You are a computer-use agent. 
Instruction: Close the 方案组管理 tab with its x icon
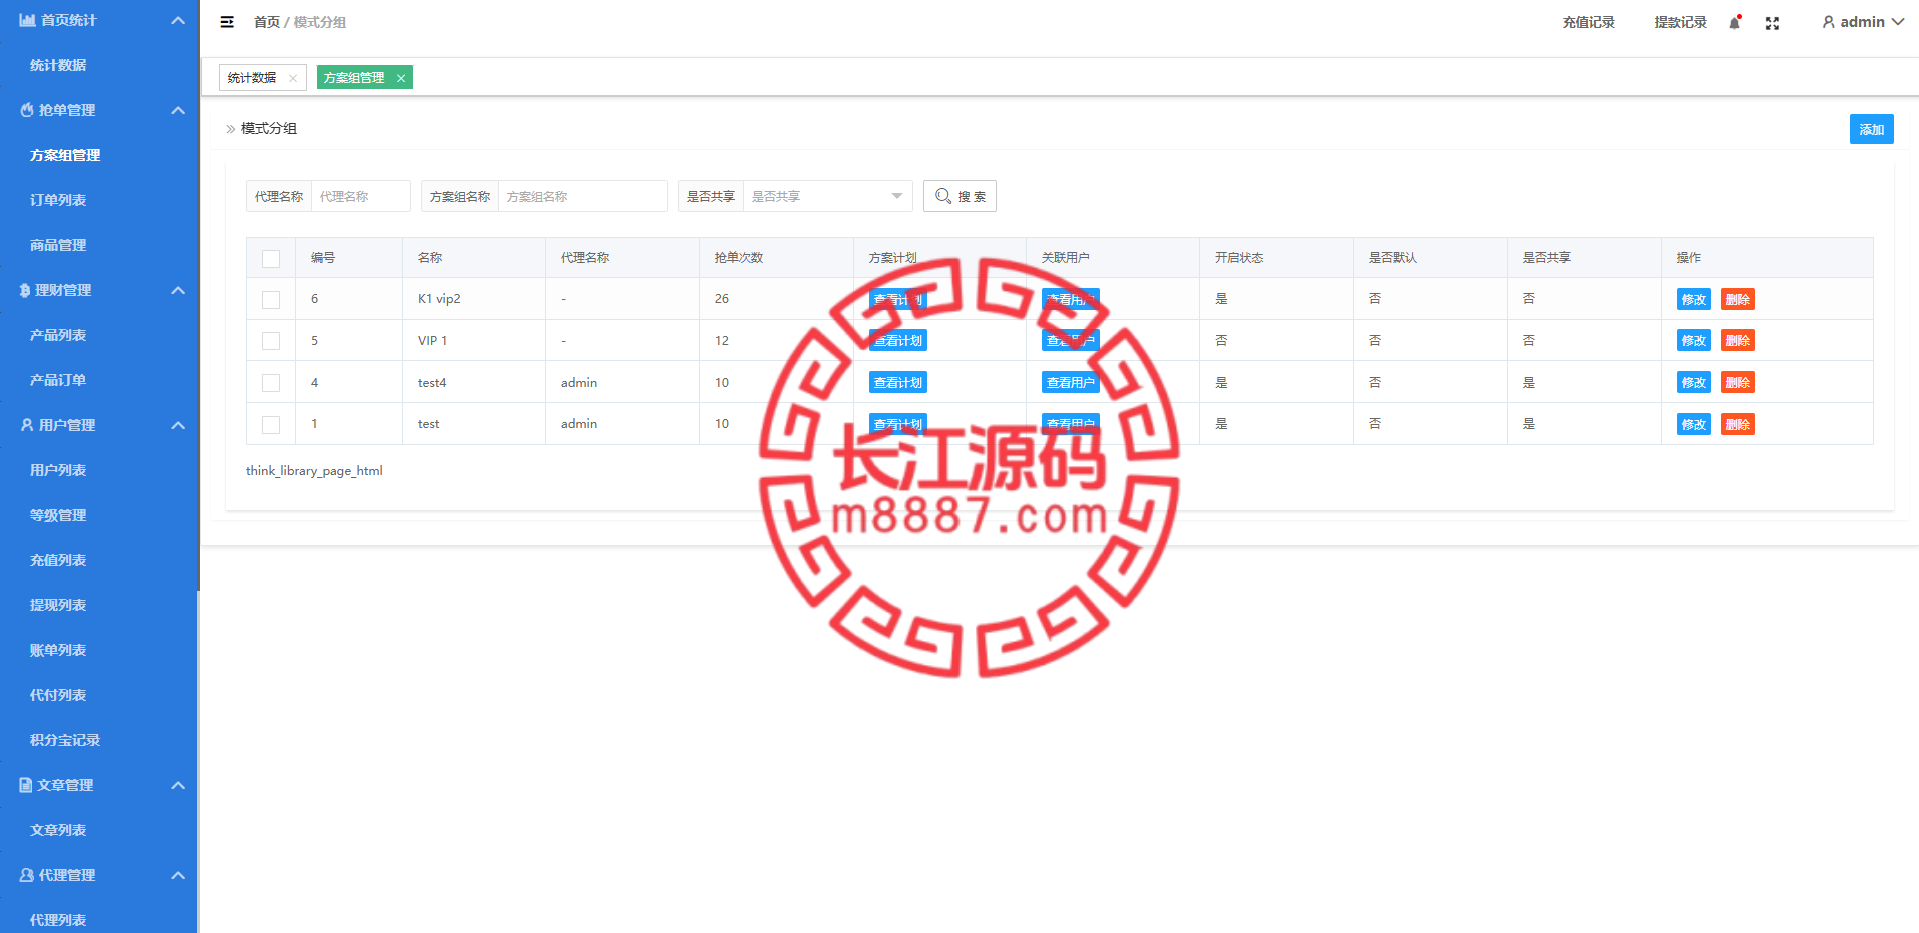click(401, 78)
